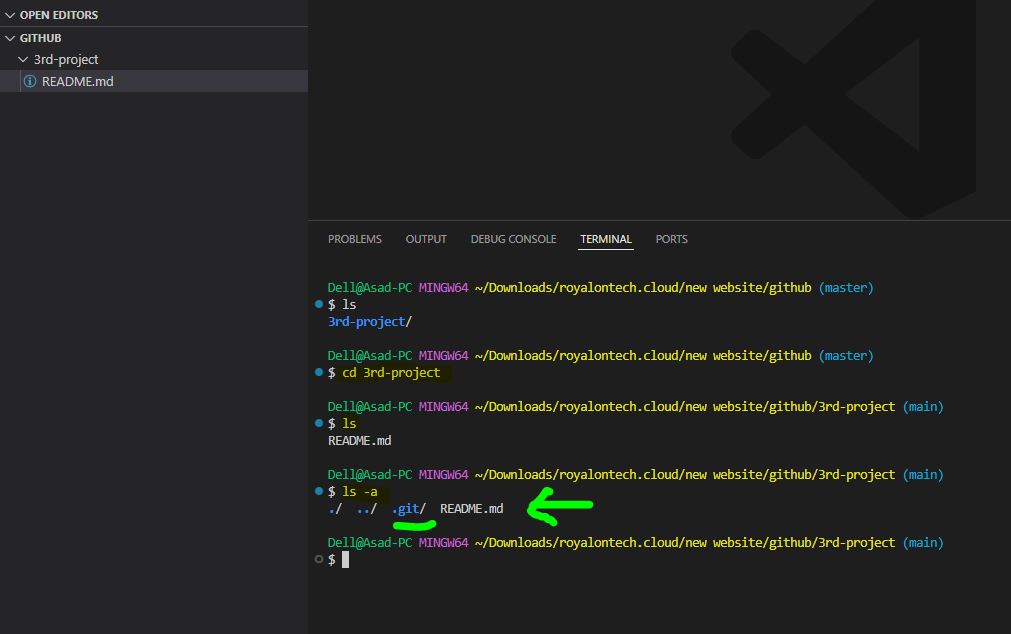Click the 'cd 3rd-project' command text
Image resolution: width=1011 pixels, height=634 pixels.
click(391, 372)
